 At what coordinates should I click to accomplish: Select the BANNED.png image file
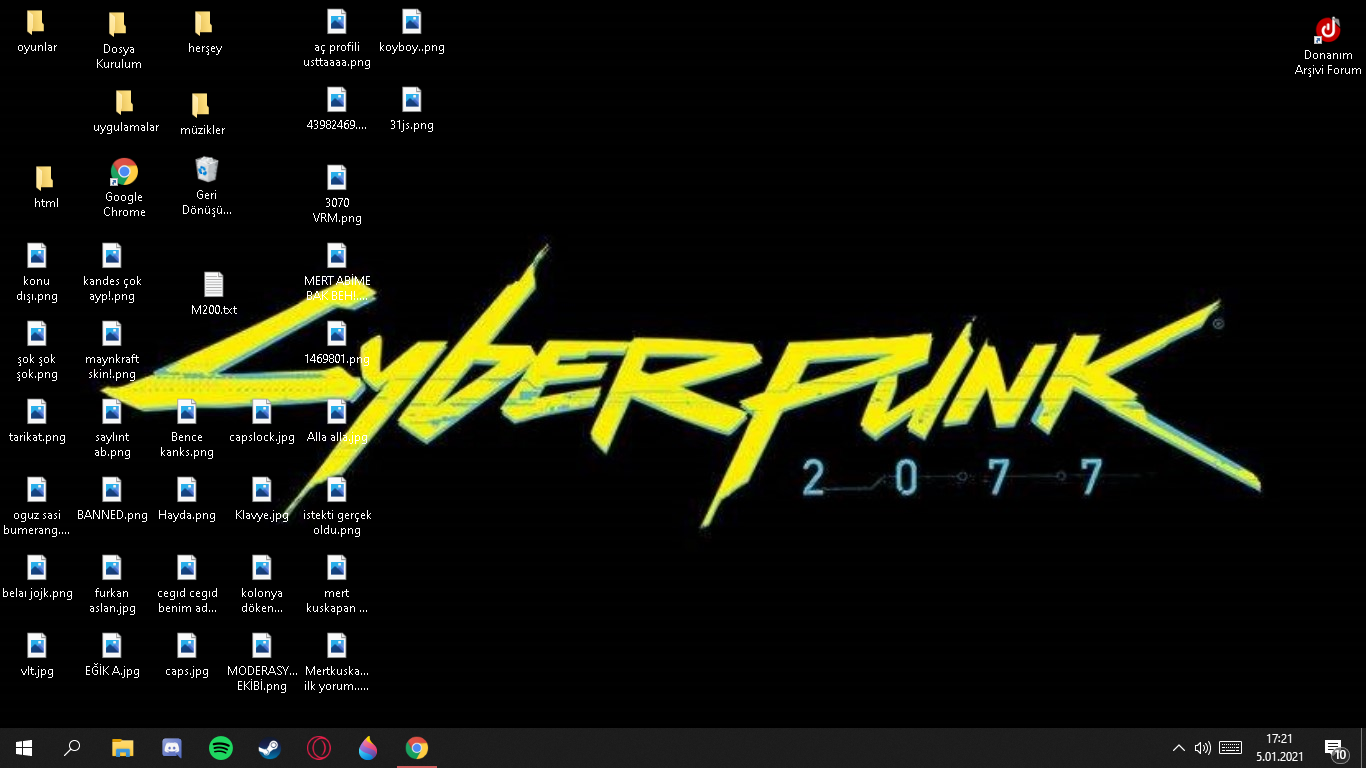(112, 499)
